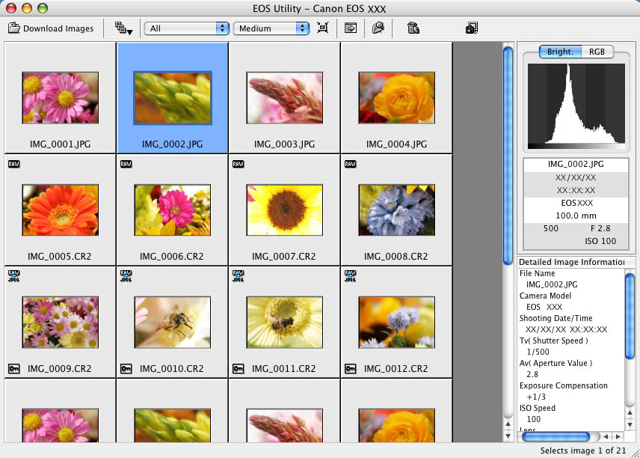The height and width of the screenshot is (458, 640).
Task: Click the +1/3 exposure compensation value
Action: point(536,397)
